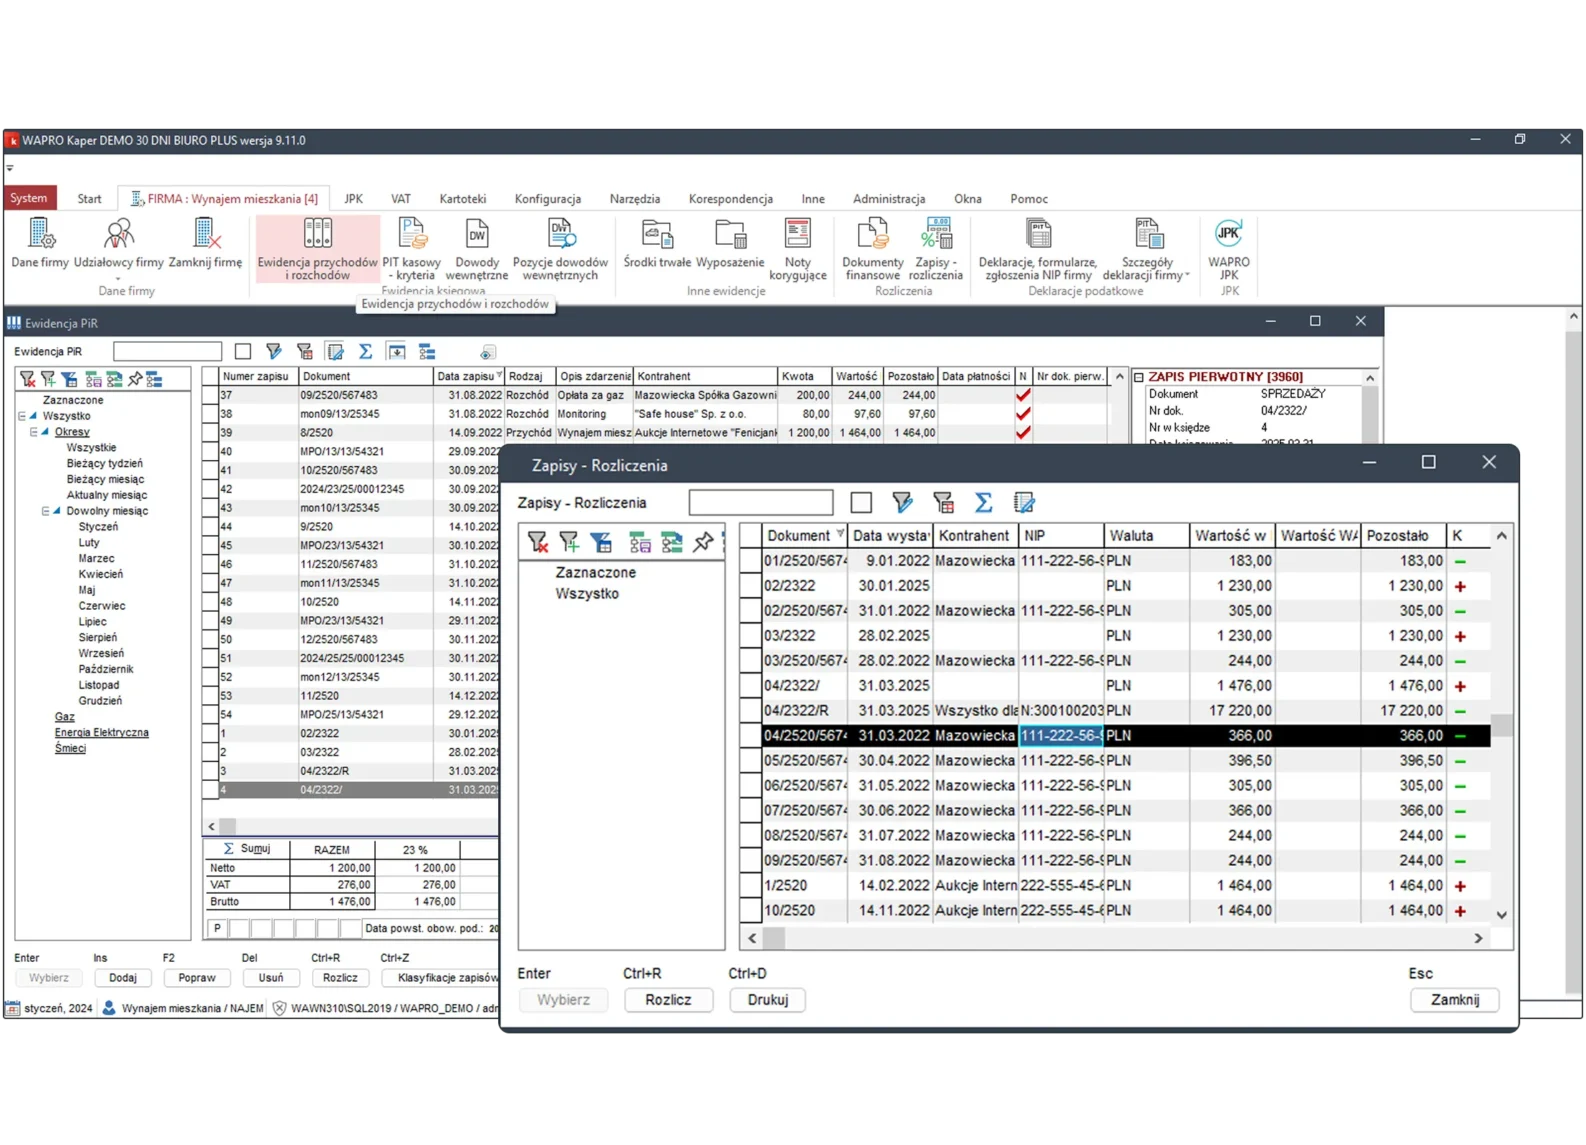1586x1145 pixels.
Task: Open the Szczegóły deklaracji firmy dropdown arrow
Action: point(1187,276)
